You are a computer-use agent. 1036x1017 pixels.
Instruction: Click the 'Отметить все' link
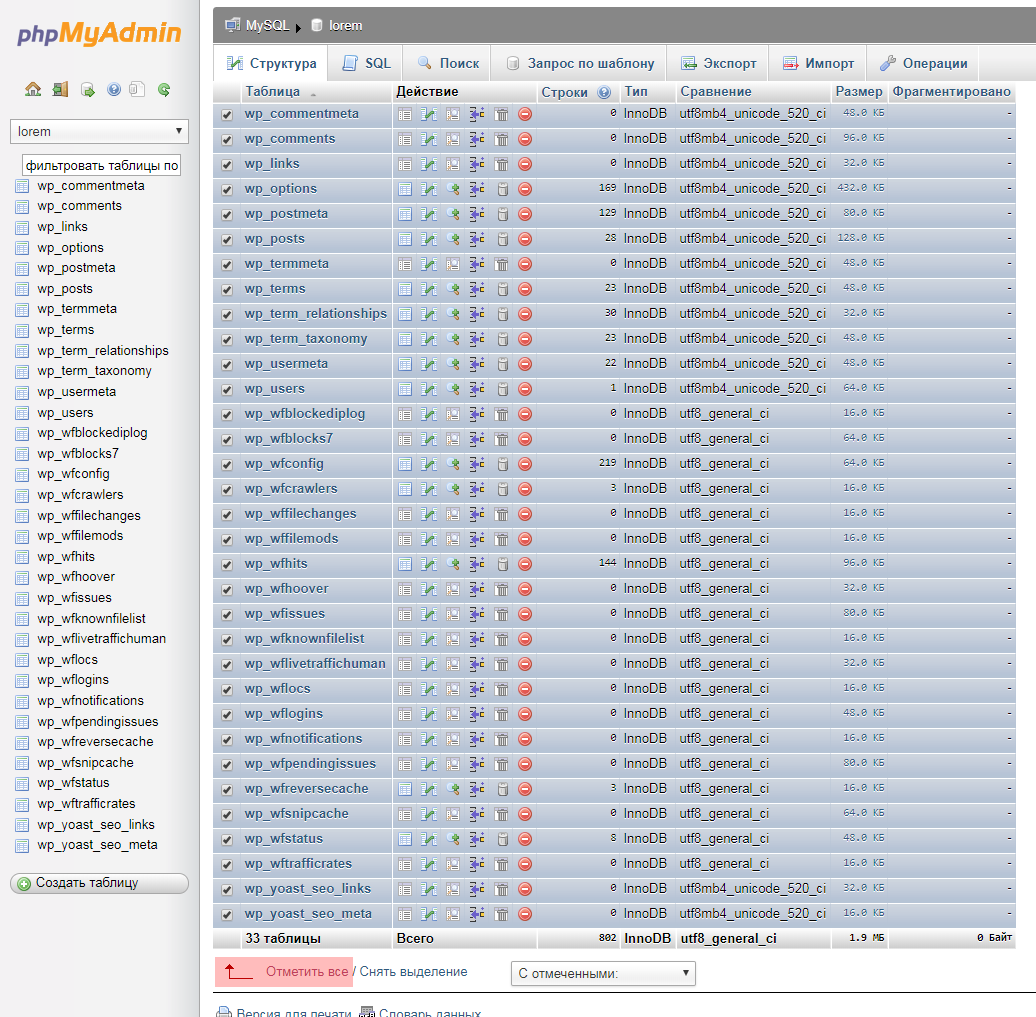click(307, 971)
